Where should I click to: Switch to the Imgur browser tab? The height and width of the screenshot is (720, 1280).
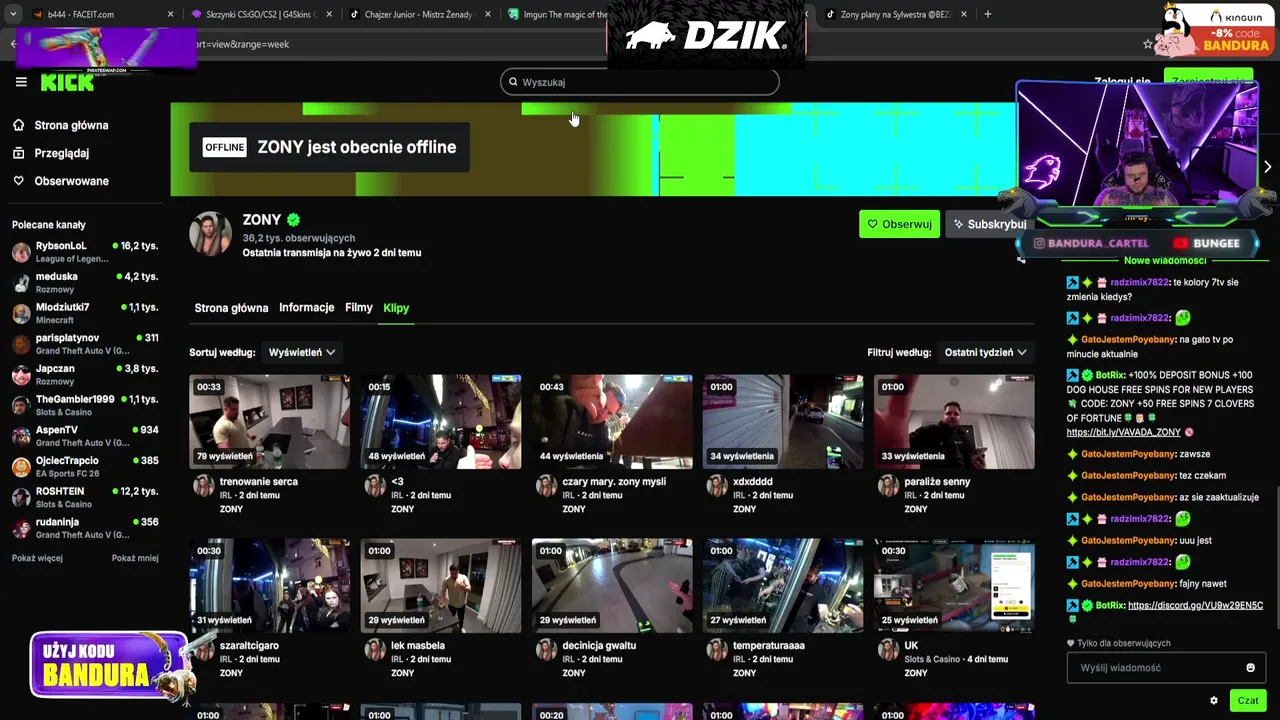tap(556, 14)
